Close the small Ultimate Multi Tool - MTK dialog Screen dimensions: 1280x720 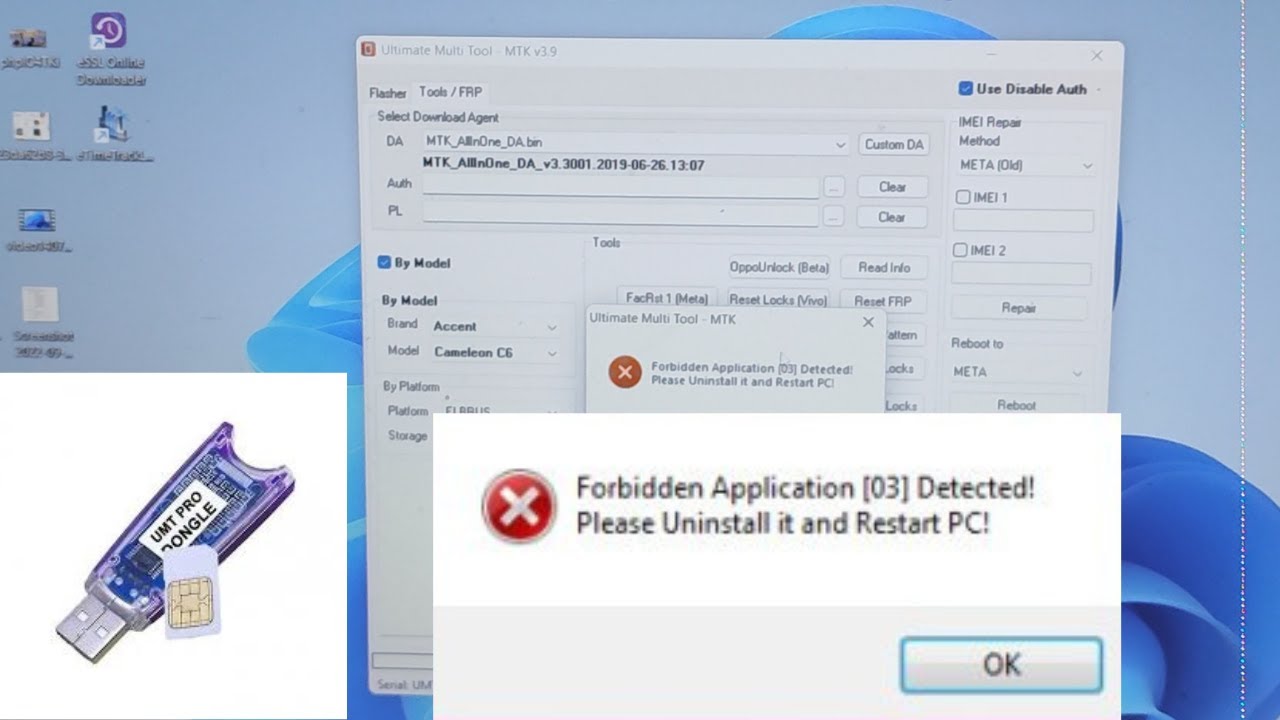(x=868, y=322)
